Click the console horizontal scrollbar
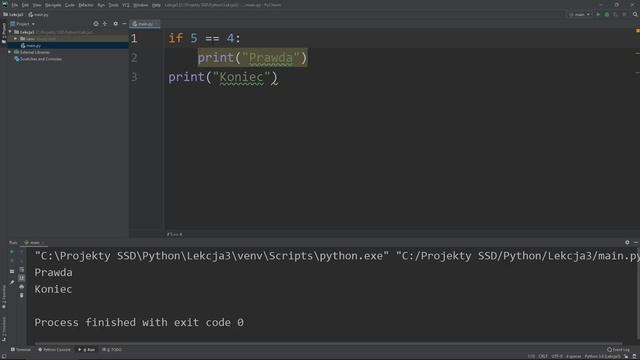 pos(329,344)
